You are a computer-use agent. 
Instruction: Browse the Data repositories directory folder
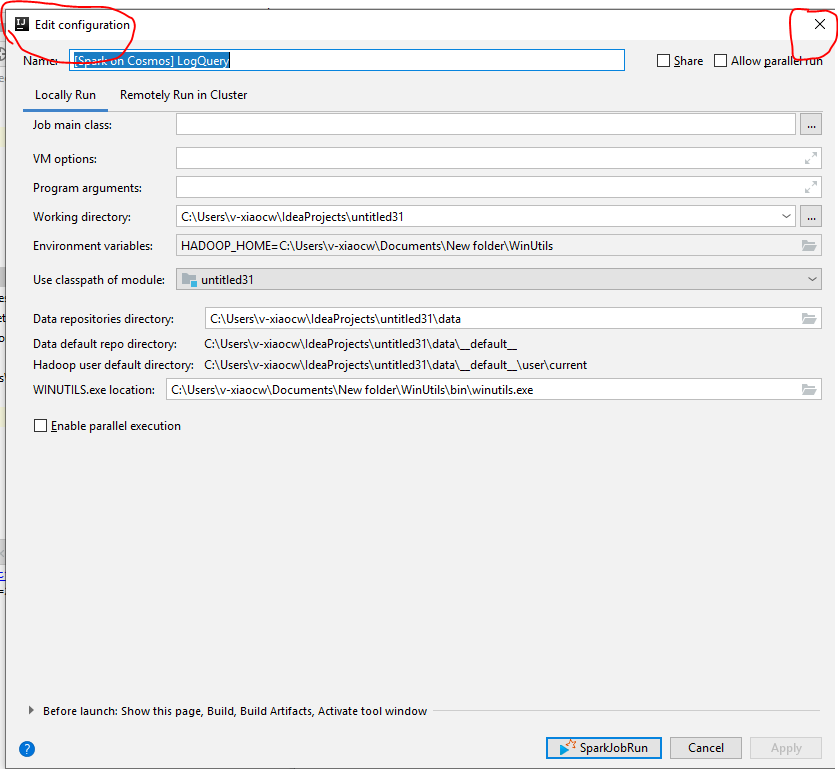pos(808,318)
